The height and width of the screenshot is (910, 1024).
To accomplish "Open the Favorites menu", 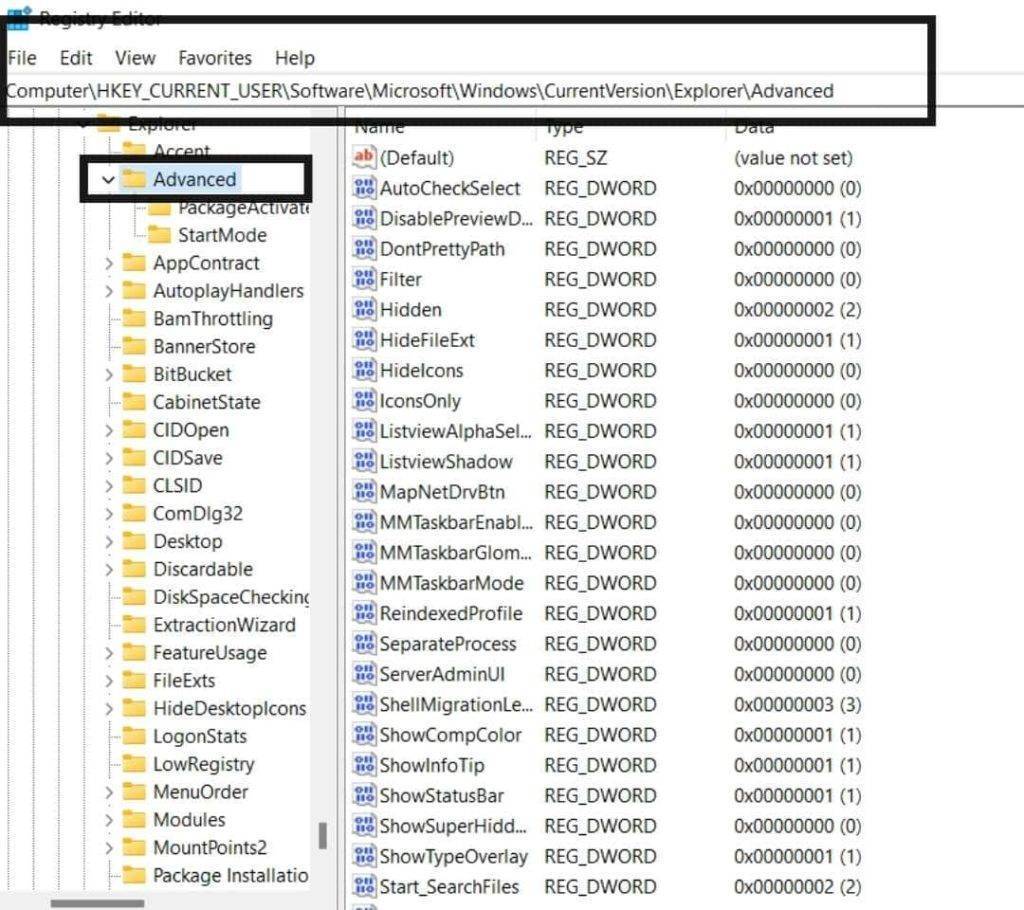I will click(214, 57).
